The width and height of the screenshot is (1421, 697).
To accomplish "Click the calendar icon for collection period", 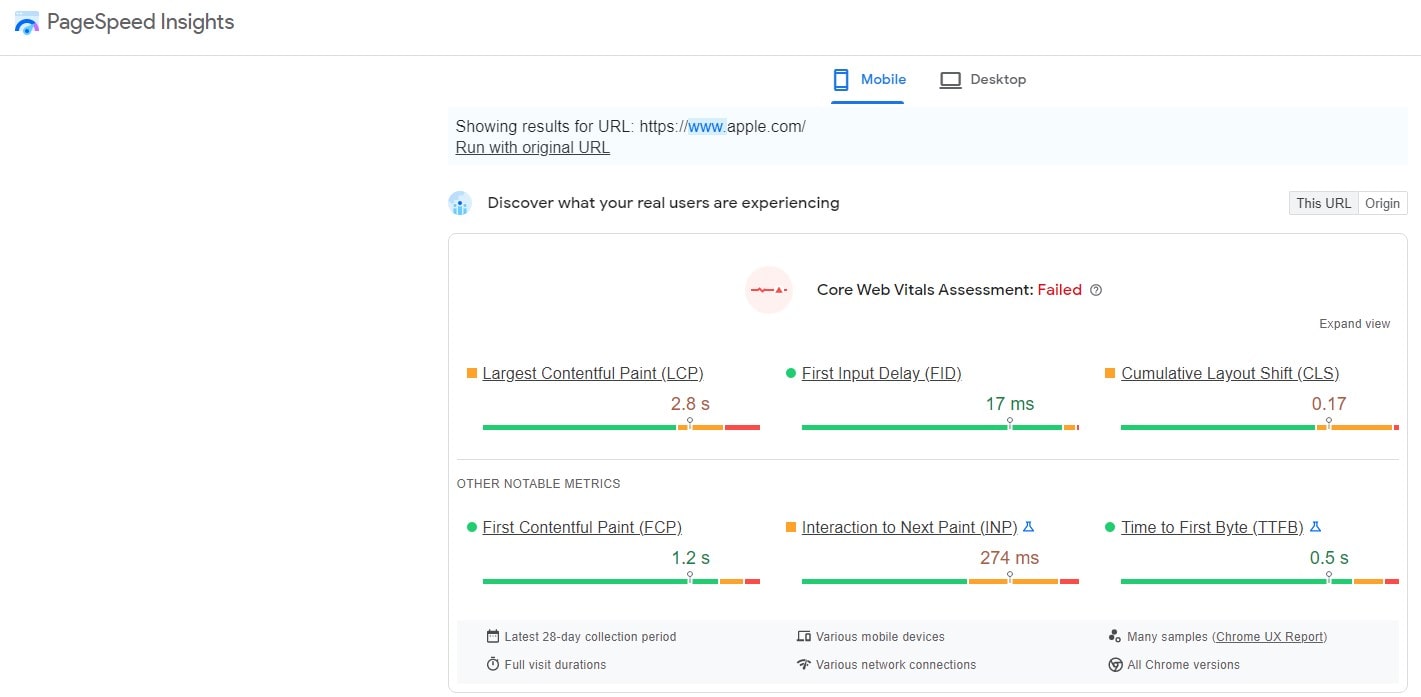I will click(492, 636).
